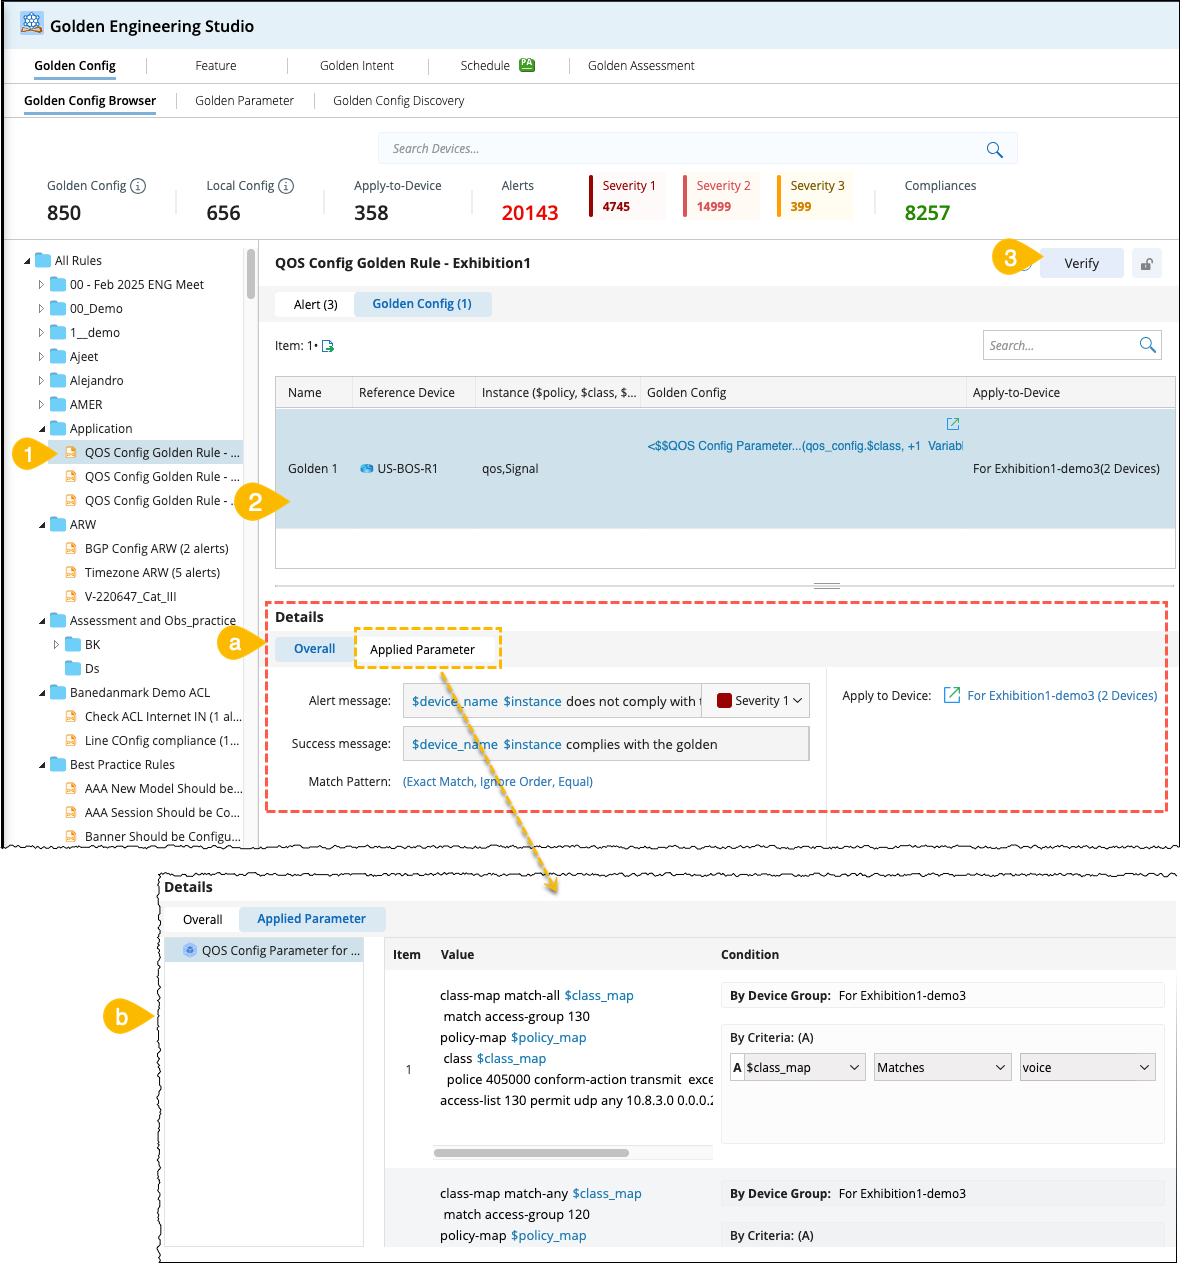
Task: Select the first QOS Config Golden Rule item
Action: tap(147, 452)
